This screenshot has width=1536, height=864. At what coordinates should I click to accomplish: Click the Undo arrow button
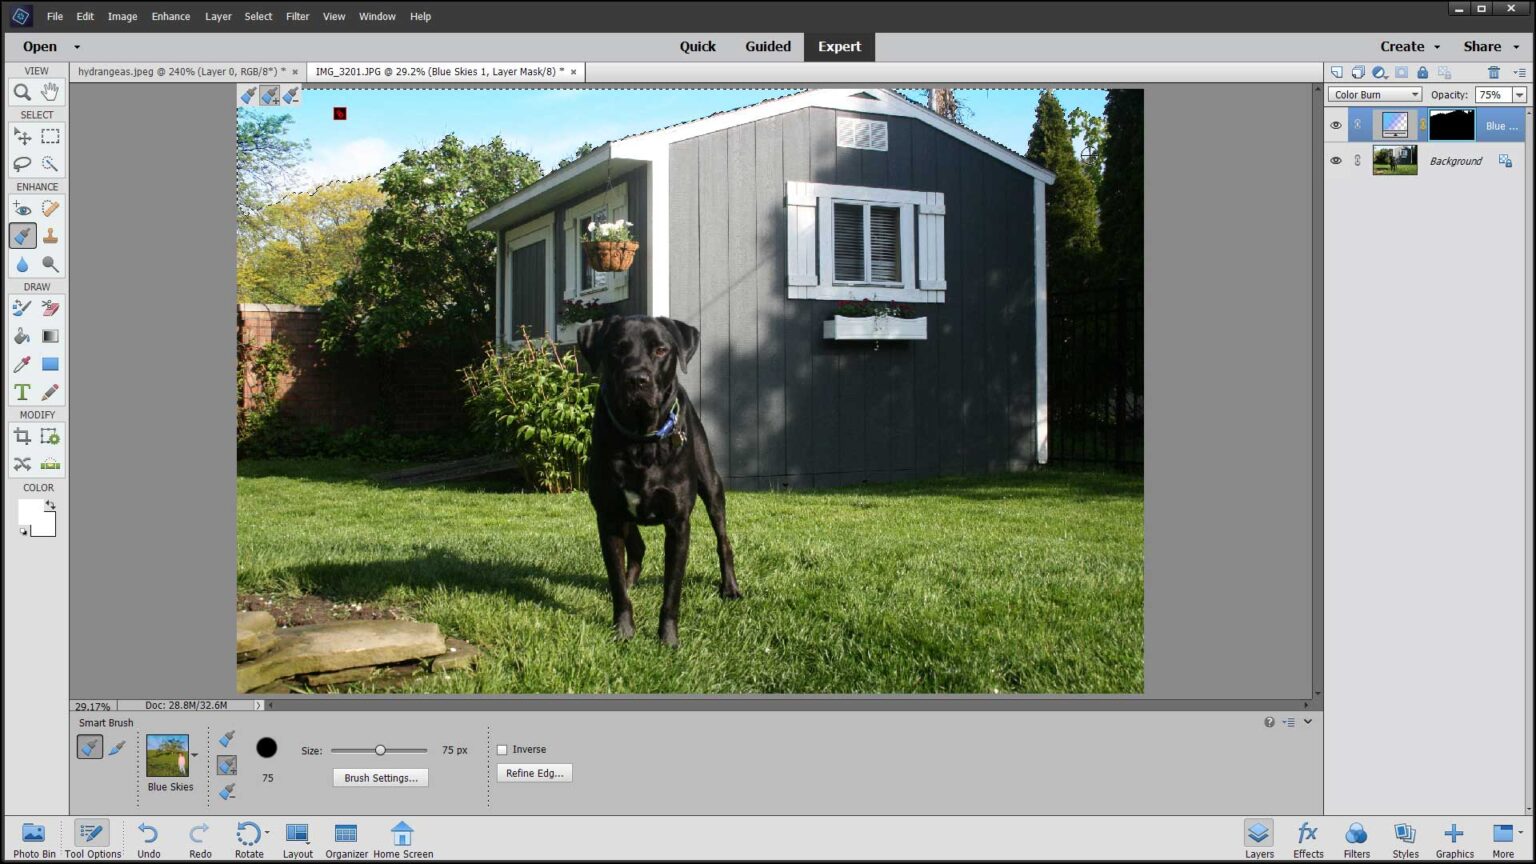[x=148, y=840]
